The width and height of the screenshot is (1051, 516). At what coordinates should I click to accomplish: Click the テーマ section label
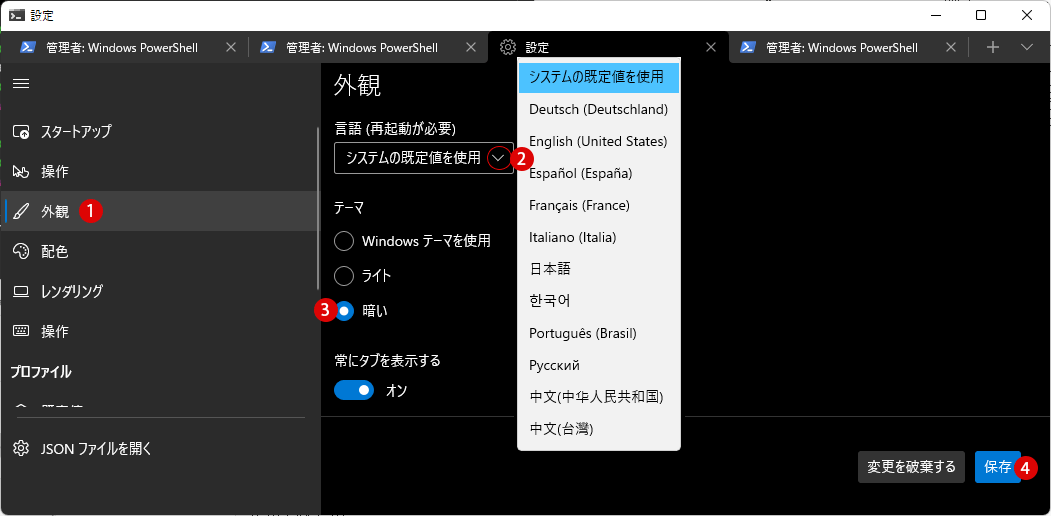(x=349, y=208)
